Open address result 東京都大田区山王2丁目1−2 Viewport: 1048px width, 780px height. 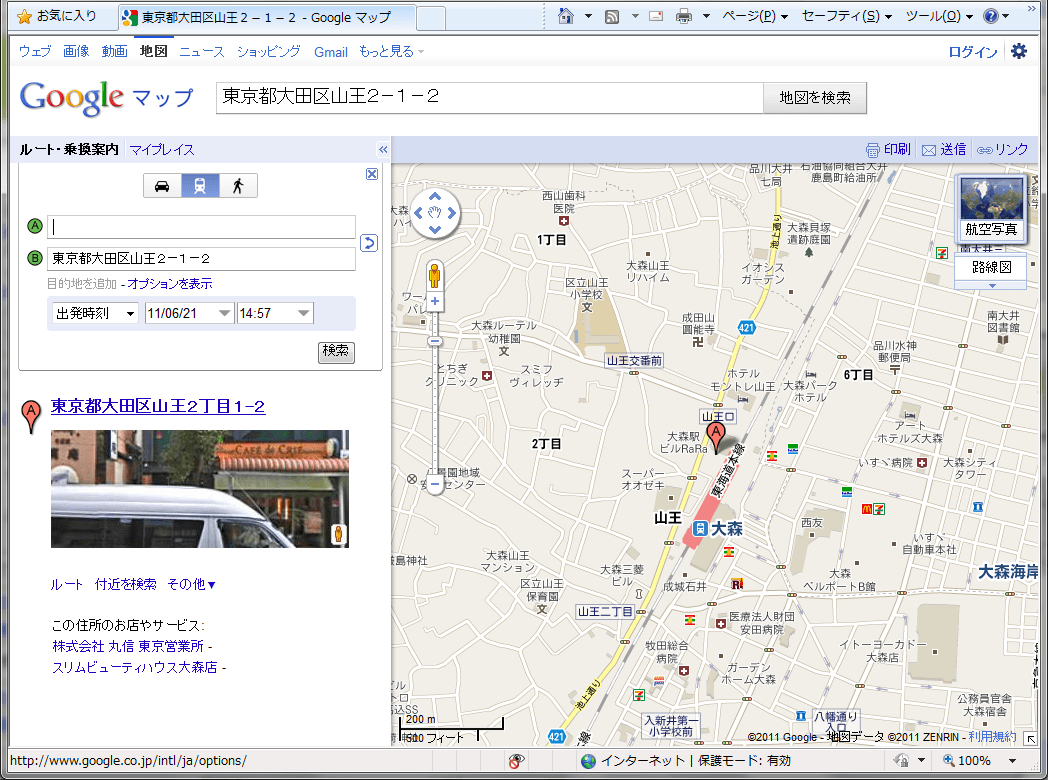(158, 406)
